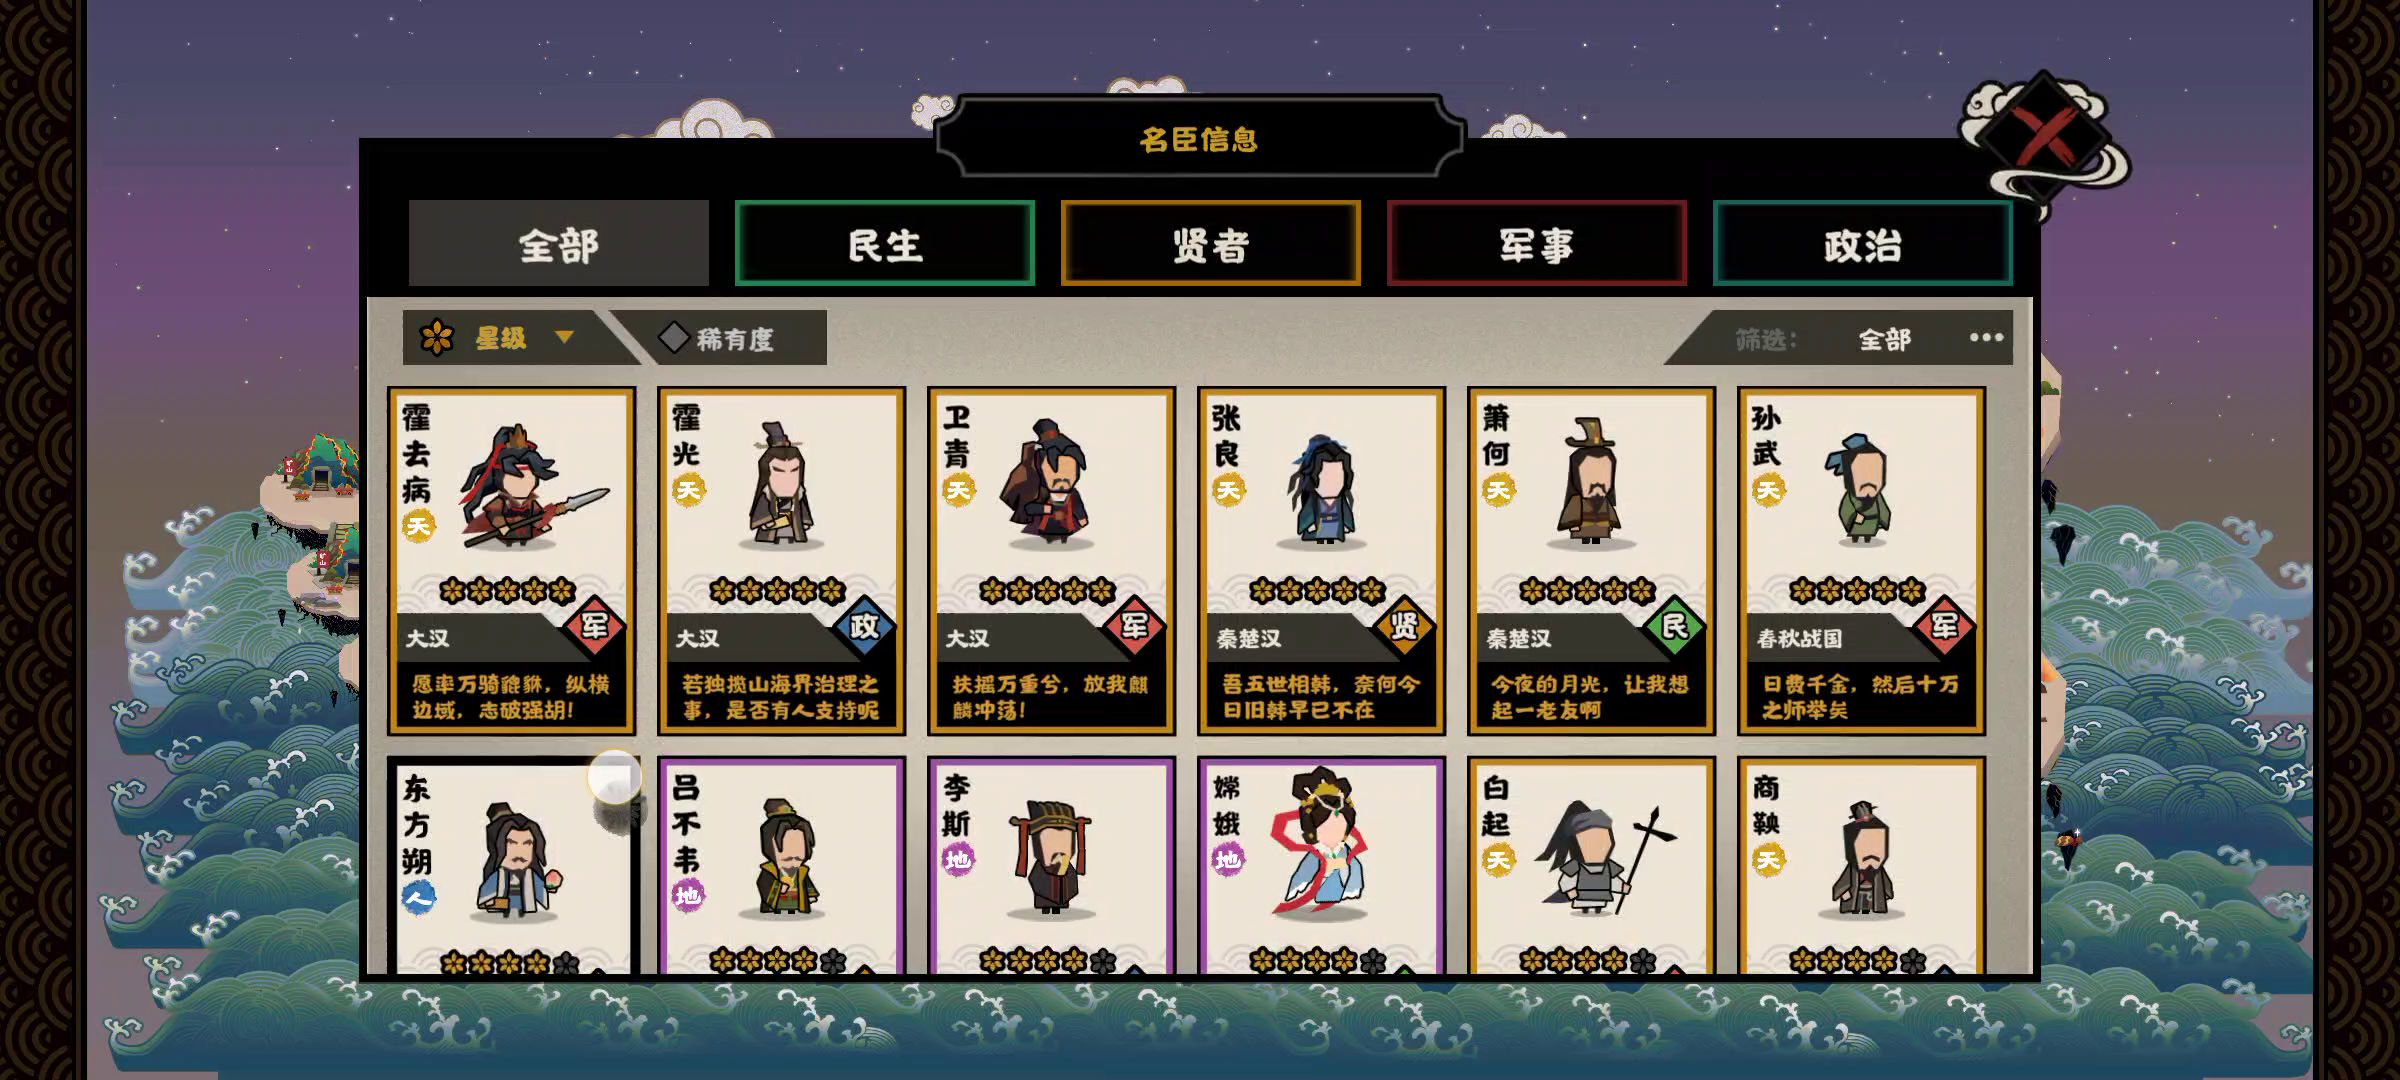The height and width of the screenshot is (1080, 2400).
Task: Click the green 民 badge on 萧何 card
Action: tap(1675, 626)
